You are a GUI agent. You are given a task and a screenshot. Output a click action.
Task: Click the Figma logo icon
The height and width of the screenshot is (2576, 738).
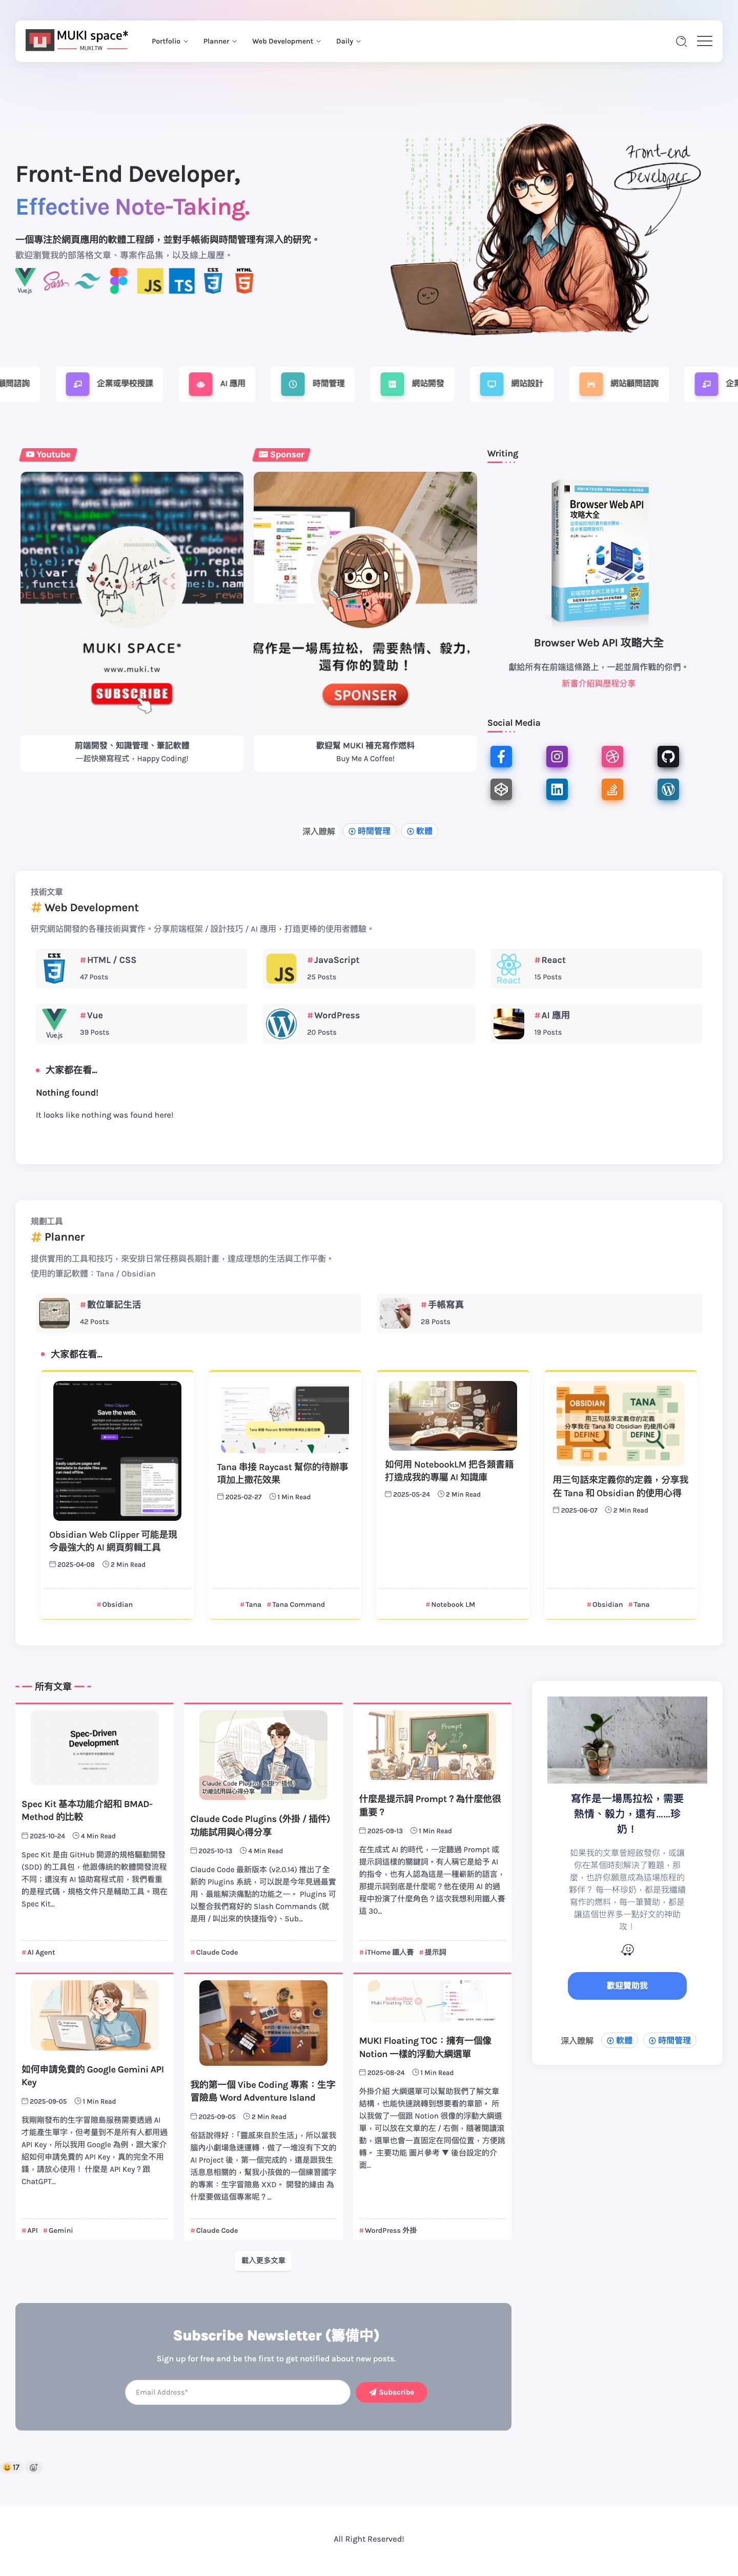click(119, 281)
